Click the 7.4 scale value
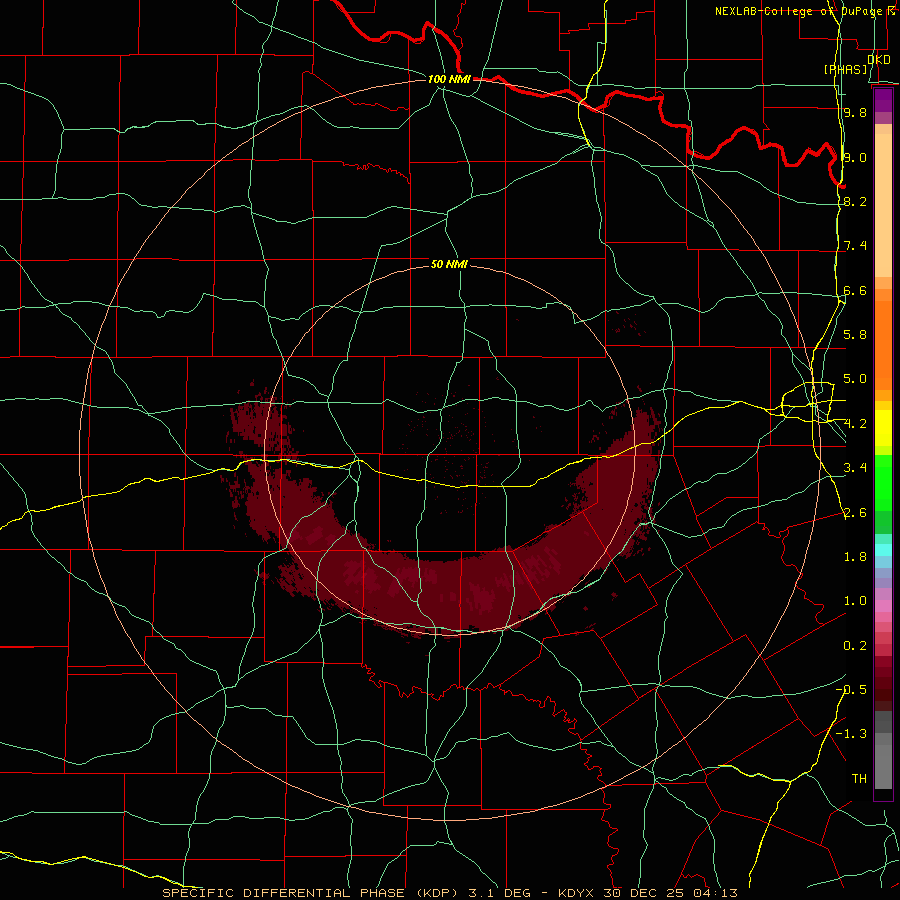The height and width of the screenshot is (900, 900). (x=855, y=246)
